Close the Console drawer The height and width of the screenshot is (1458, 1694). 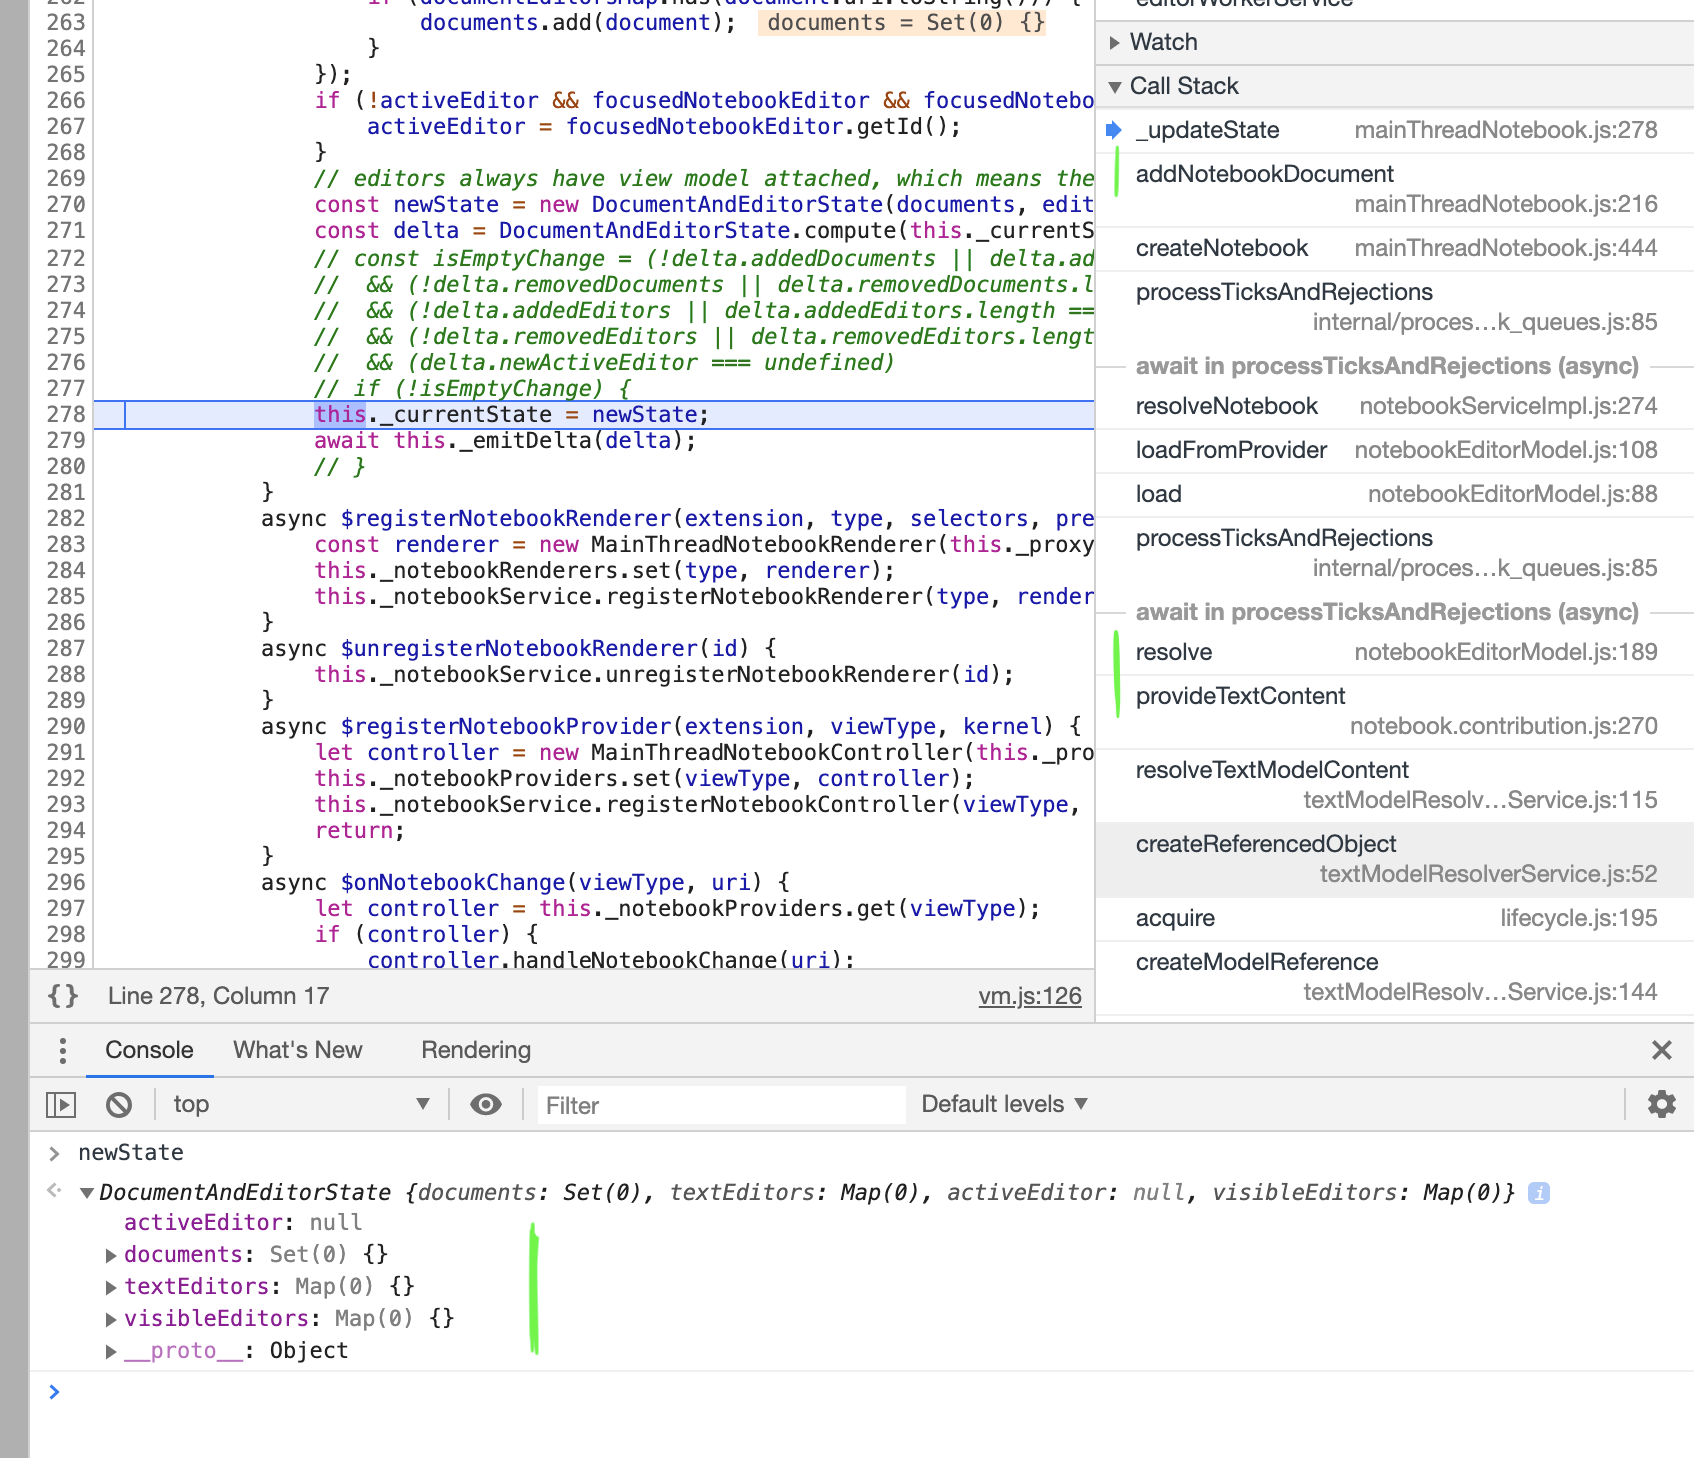pyautogui.click(x=1662, y=1050)
